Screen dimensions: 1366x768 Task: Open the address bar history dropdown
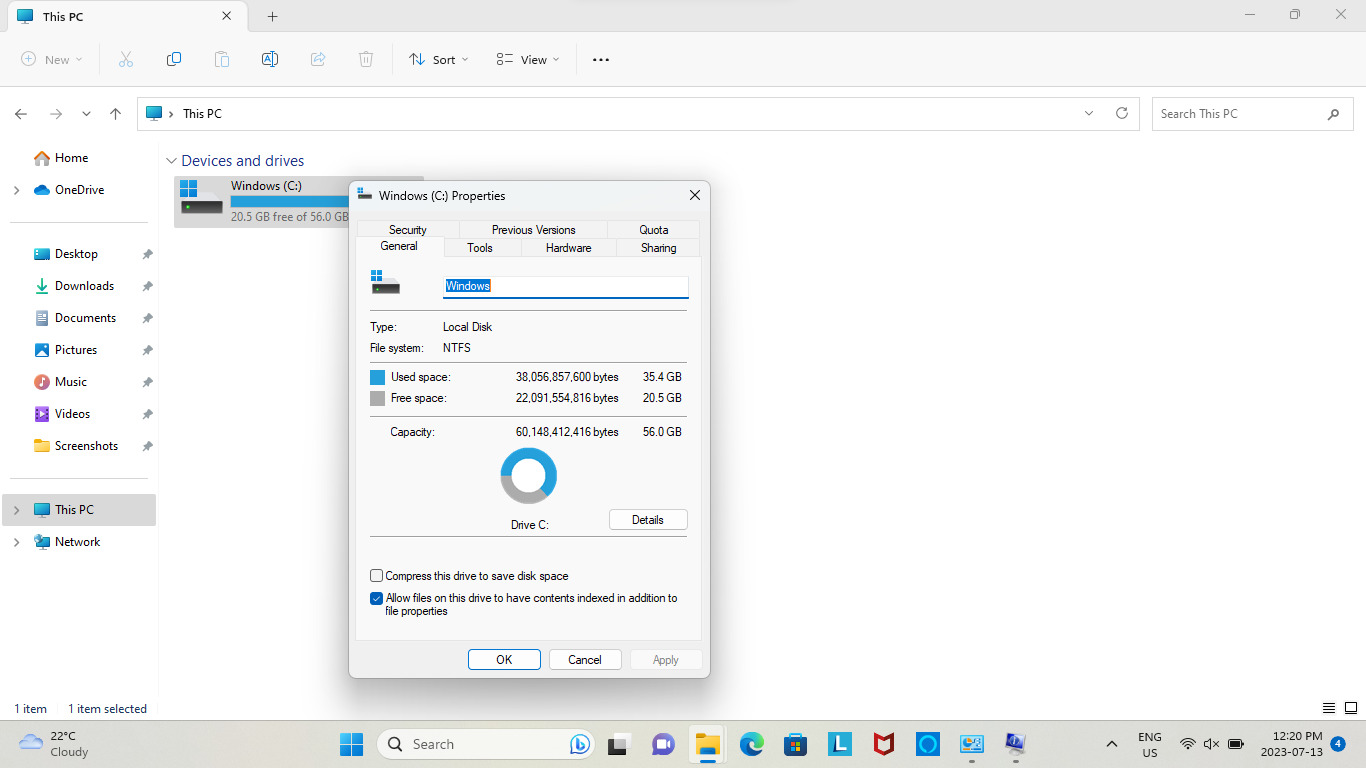1089,114
